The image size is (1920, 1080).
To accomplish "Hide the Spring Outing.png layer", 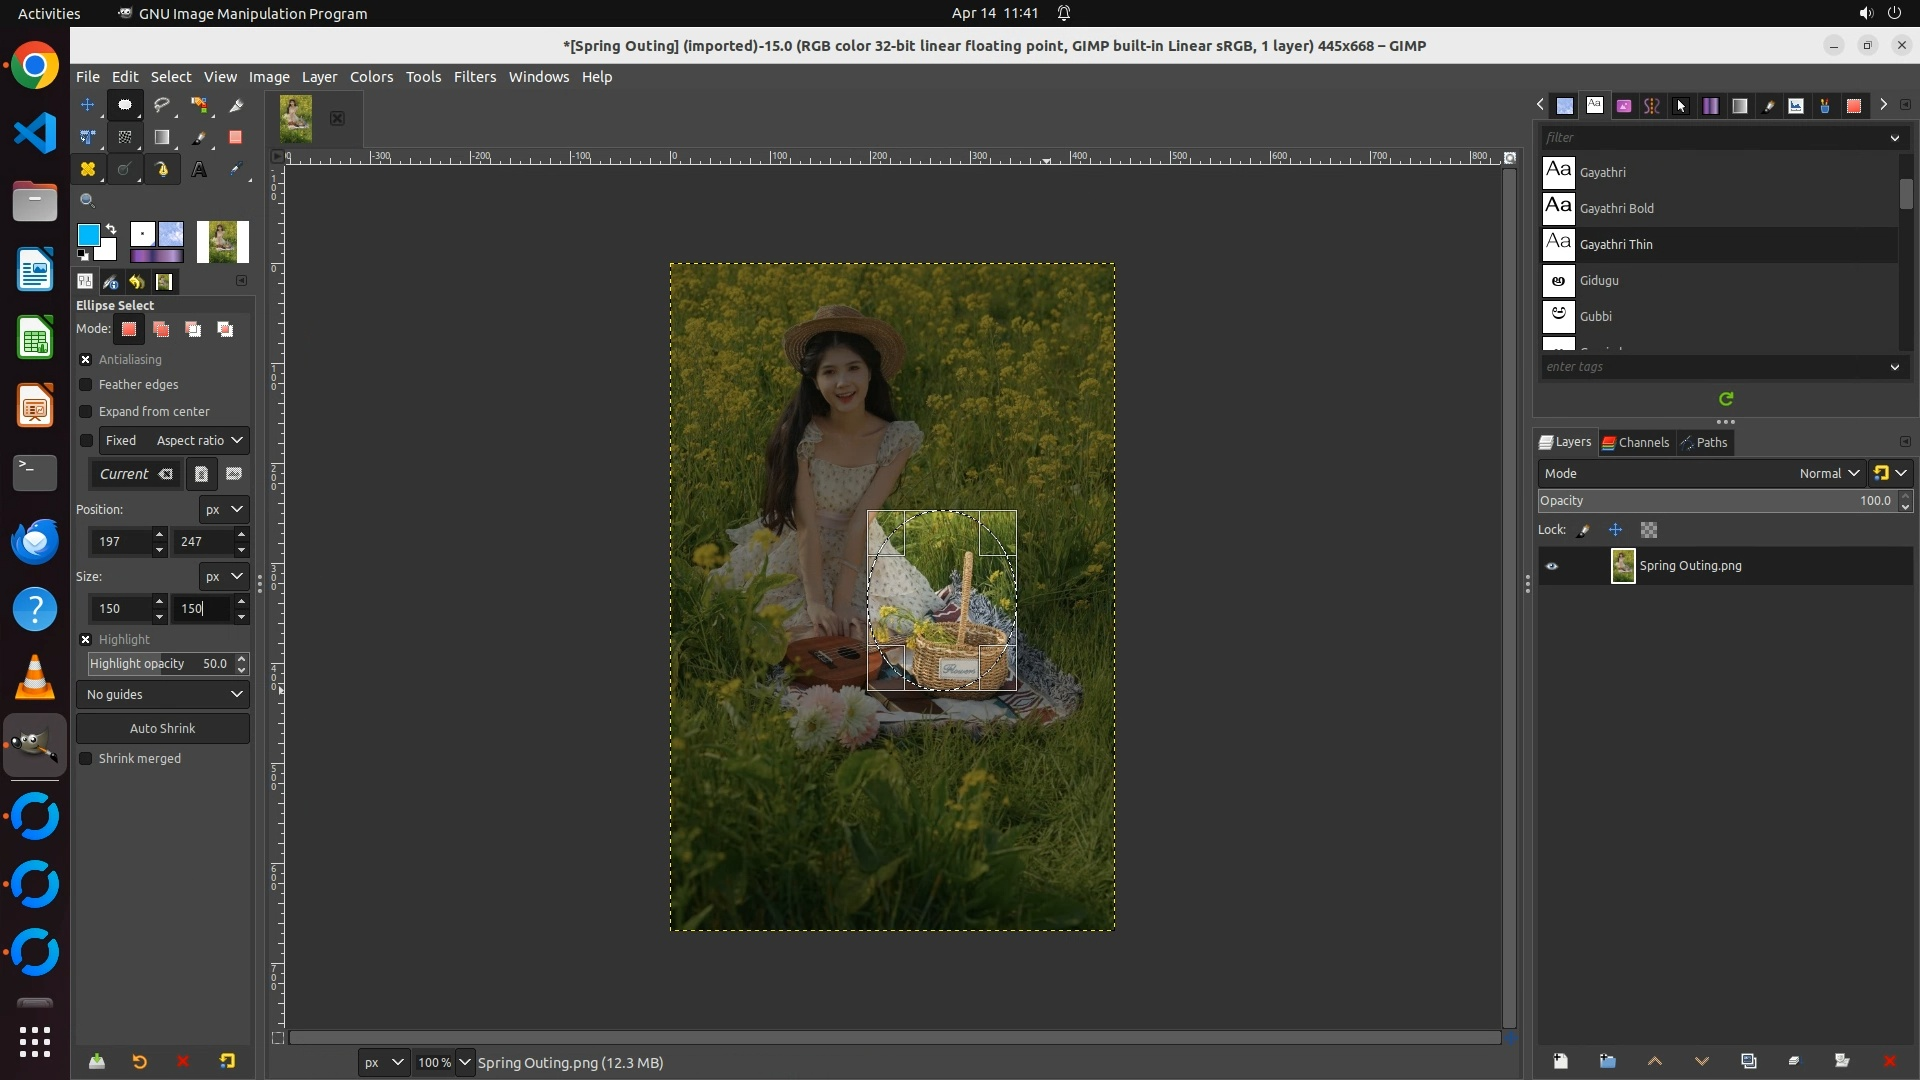I will tap(1552, 566).
